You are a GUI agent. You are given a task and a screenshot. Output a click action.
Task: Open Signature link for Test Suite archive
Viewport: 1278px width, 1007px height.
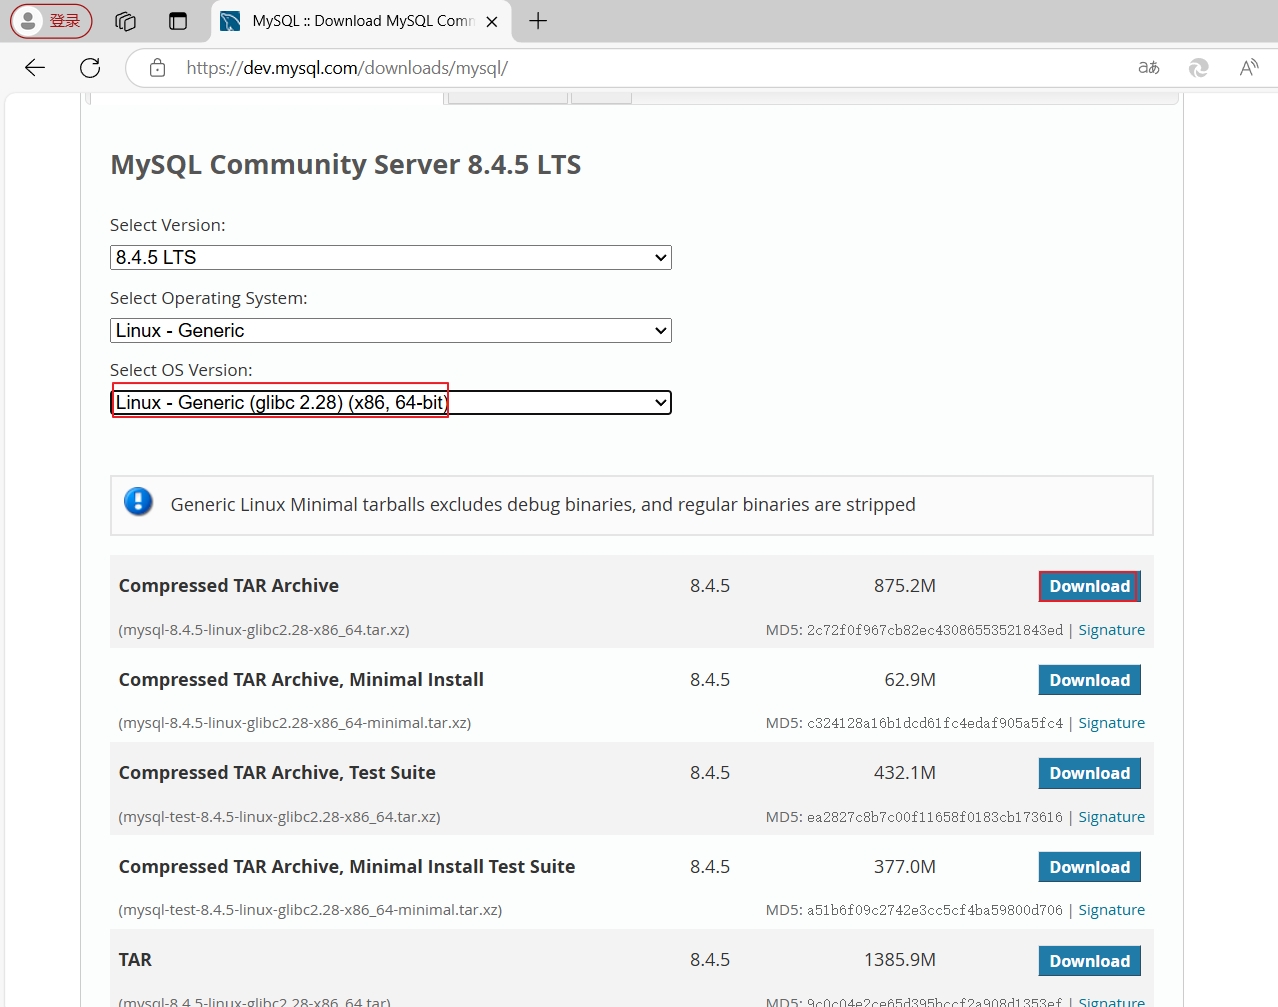click(1111, 817)
